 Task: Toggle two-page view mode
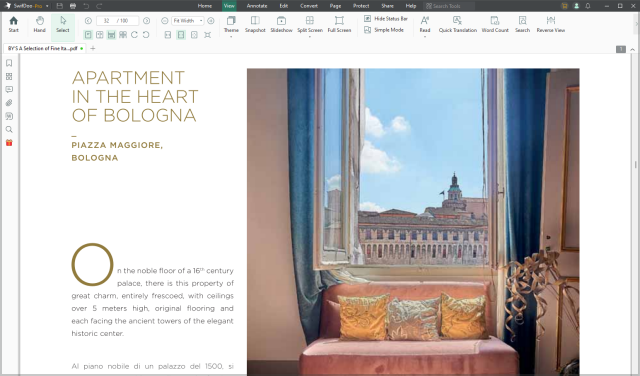point(100,35)
